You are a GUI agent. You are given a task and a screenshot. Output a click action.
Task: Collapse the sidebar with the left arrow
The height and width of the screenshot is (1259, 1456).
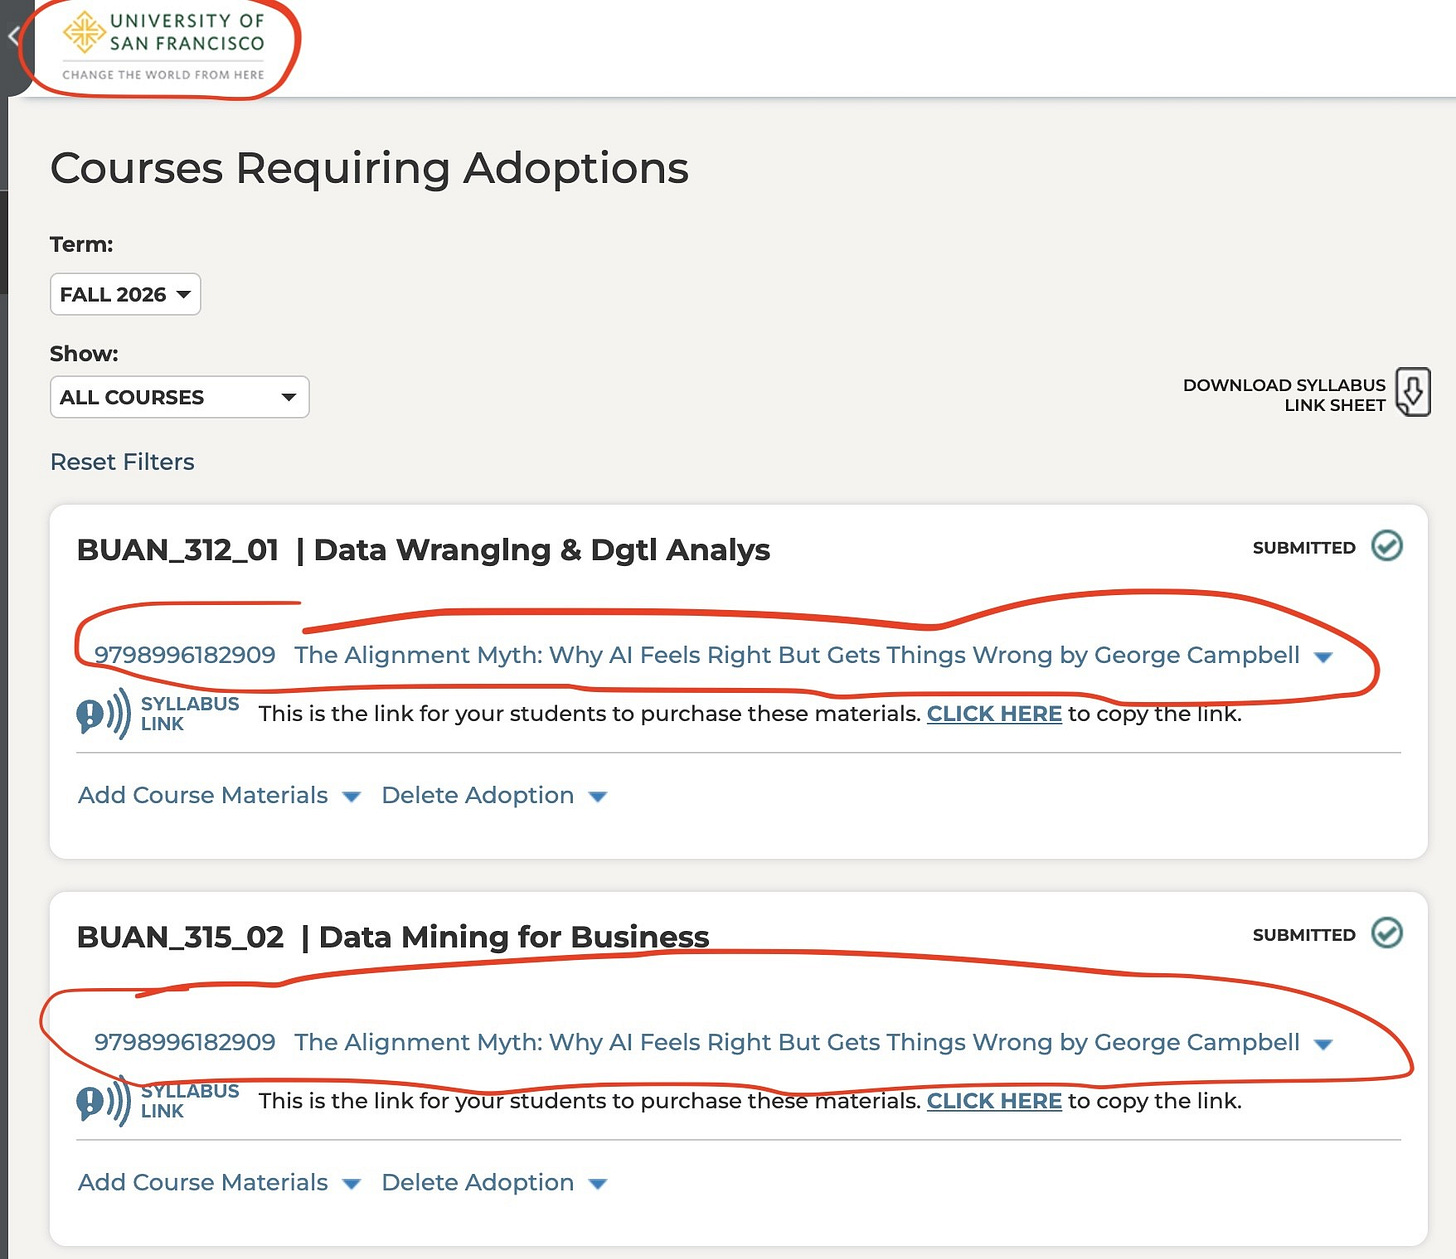(x=14, y=37)
